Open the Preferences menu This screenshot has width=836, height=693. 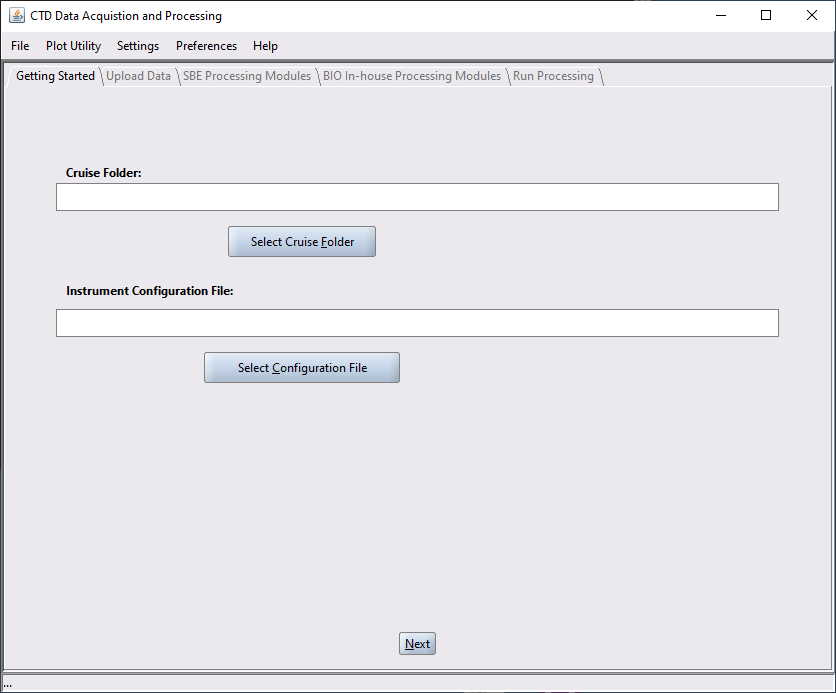point(206,46)
